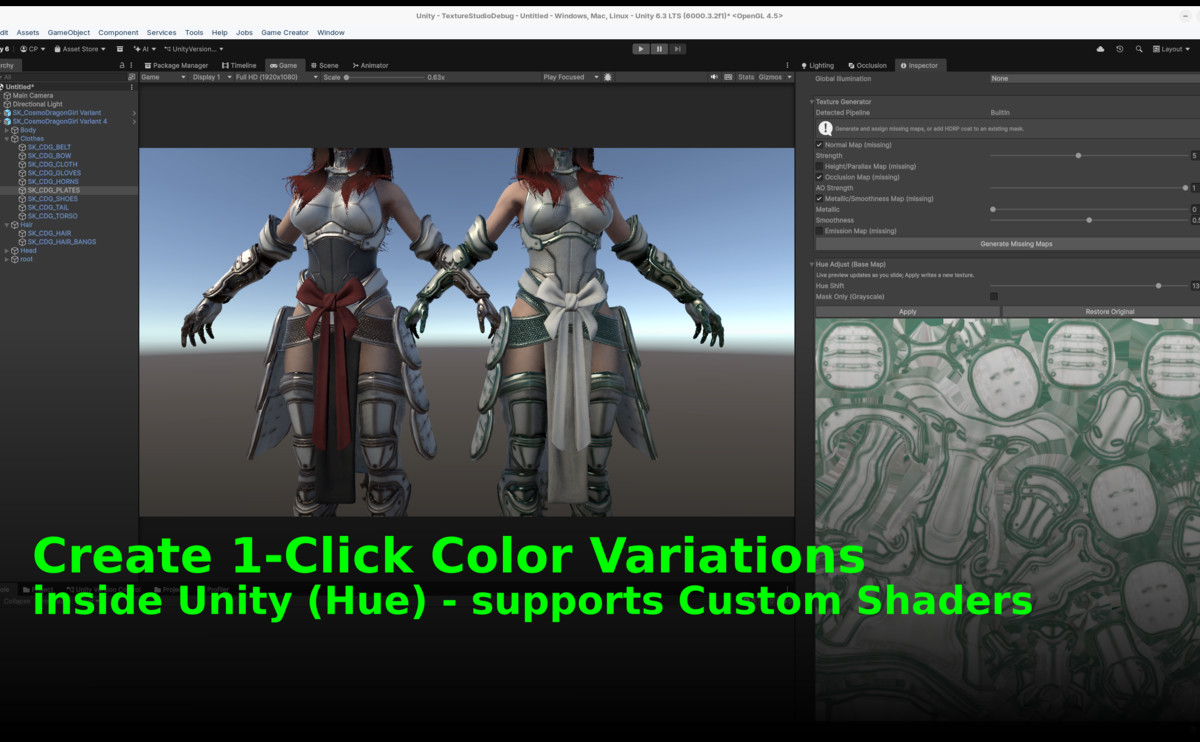Image resolution: width=1200 pixels, height=742 pixels.
Task: Uncheck the Occlusion Map (missing) checkbox
Action: point(820,177)
